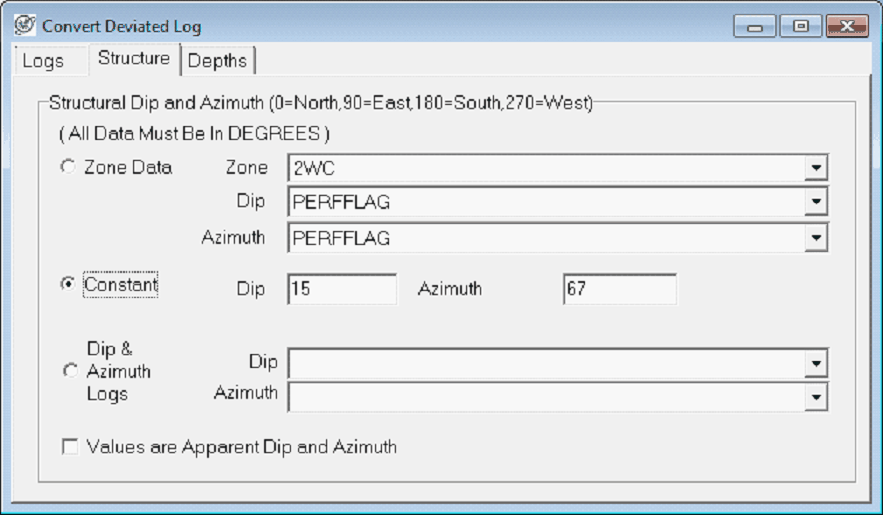Image resolution: width=884 pixels, height=516 pixels.
Task: Maximize the Convert Deviated Log window
Action: coord(801,26)
